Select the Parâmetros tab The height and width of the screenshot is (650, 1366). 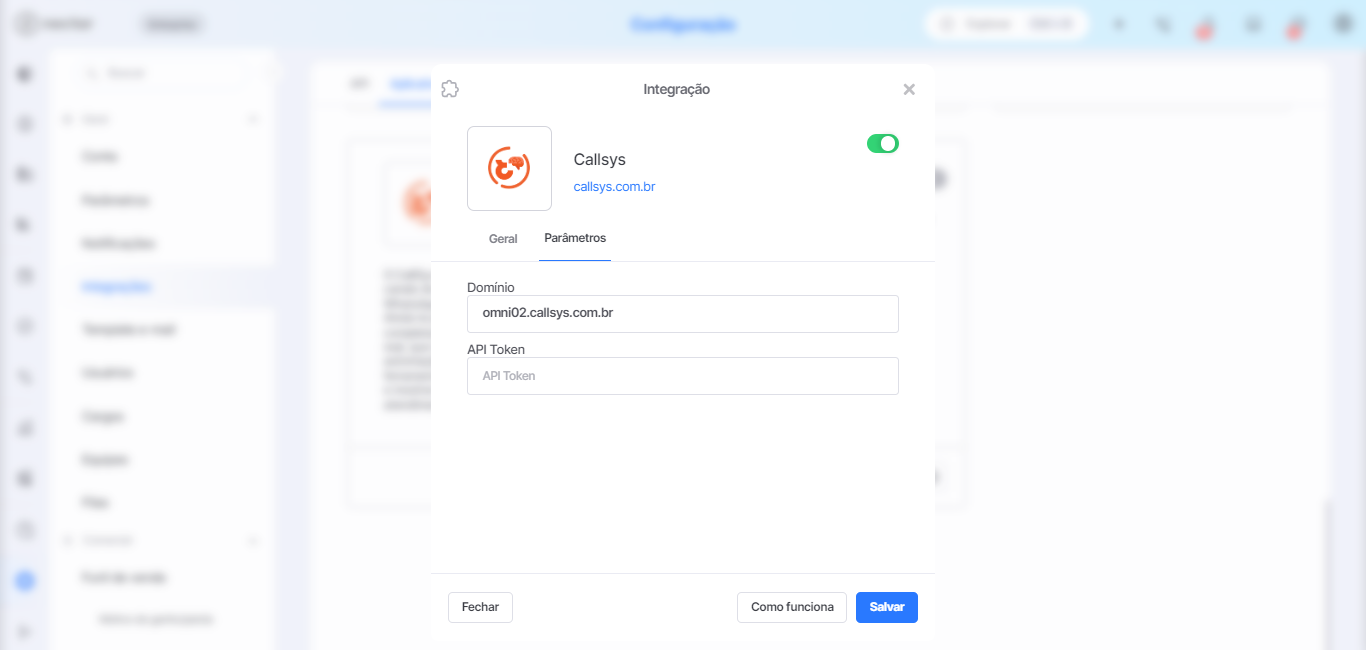click(575, 238)
